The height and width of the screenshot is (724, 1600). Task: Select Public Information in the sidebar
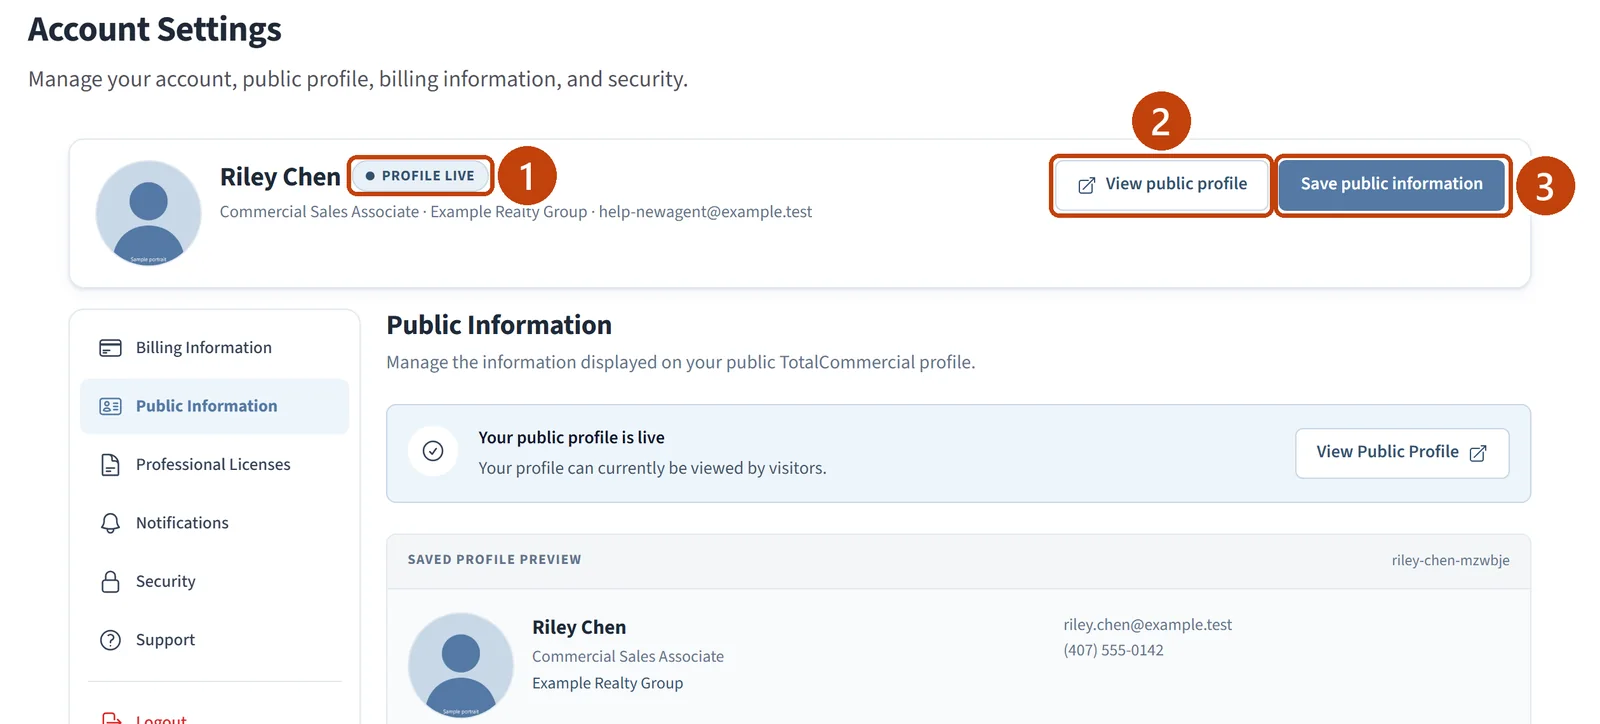(x=214, y=406)
